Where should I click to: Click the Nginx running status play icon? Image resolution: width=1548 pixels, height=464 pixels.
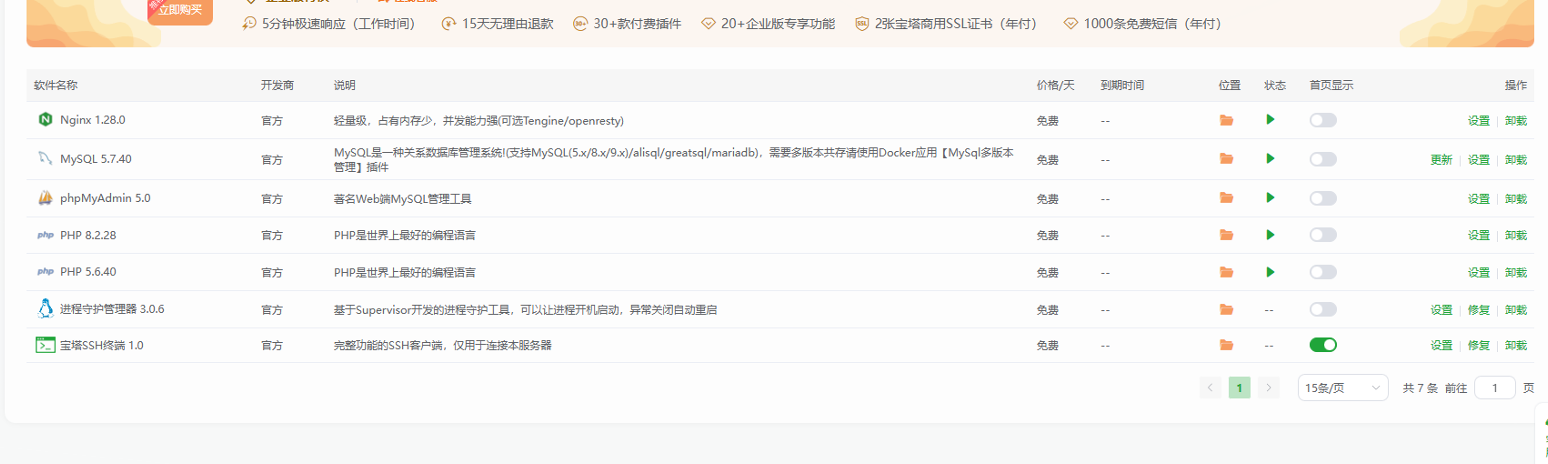1270,119
